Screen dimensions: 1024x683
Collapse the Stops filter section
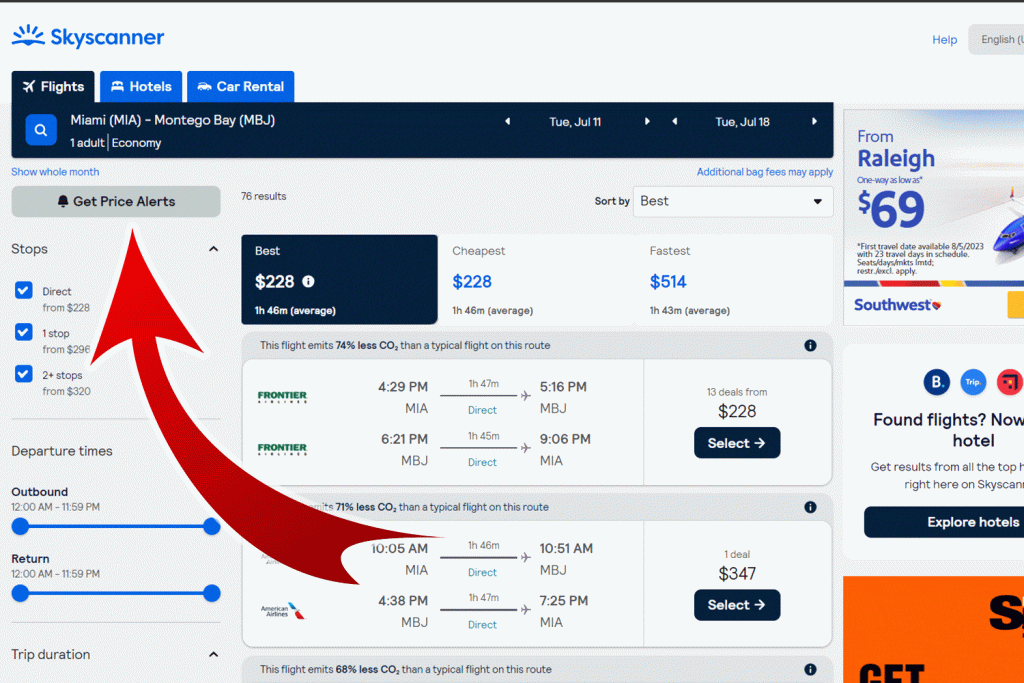[214, 249]
